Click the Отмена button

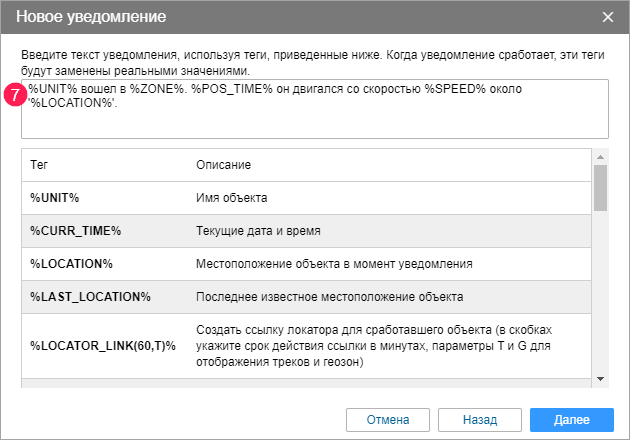(x=387, y=419)
